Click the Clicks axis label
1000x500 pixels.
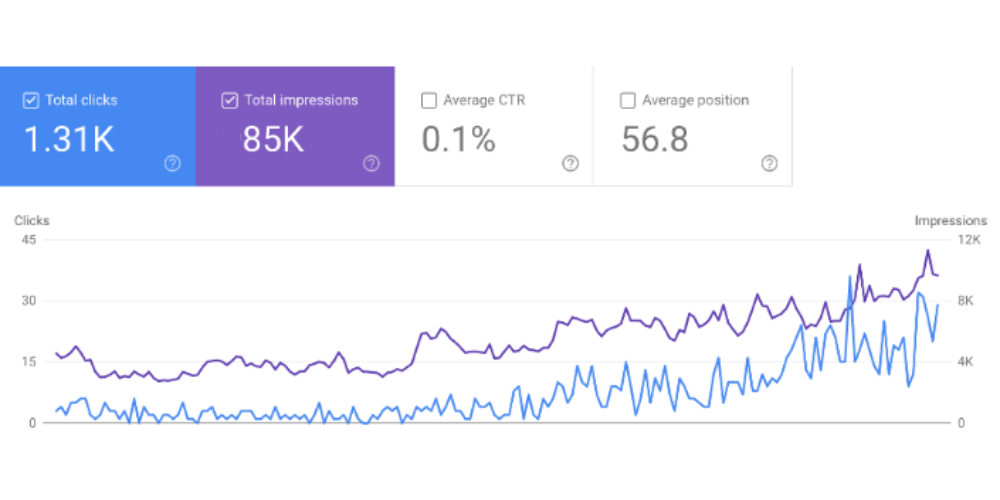(x=32, y=220)
